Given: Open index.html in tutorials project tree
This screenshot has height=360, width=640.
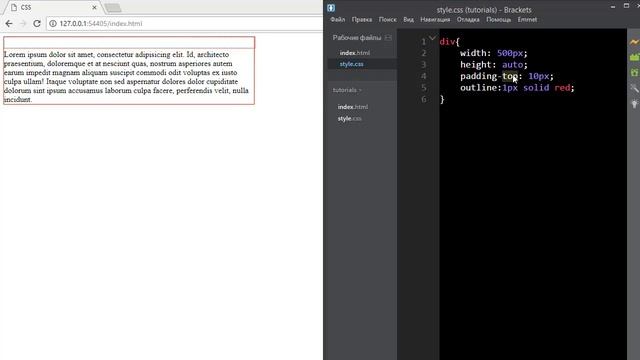Looking at the screenshot, I should (353, 107).
